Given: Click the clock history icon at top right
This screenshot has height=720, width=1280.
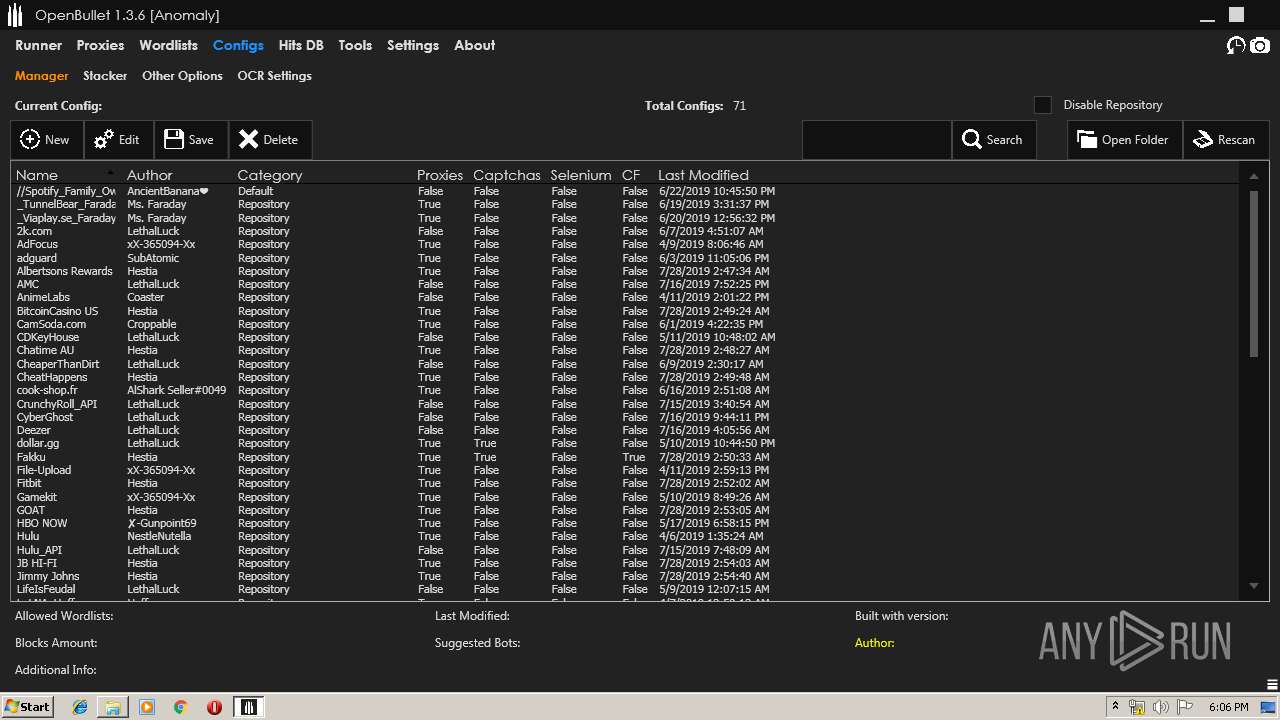Looking at the screenshot, I should coord(1236,46).
